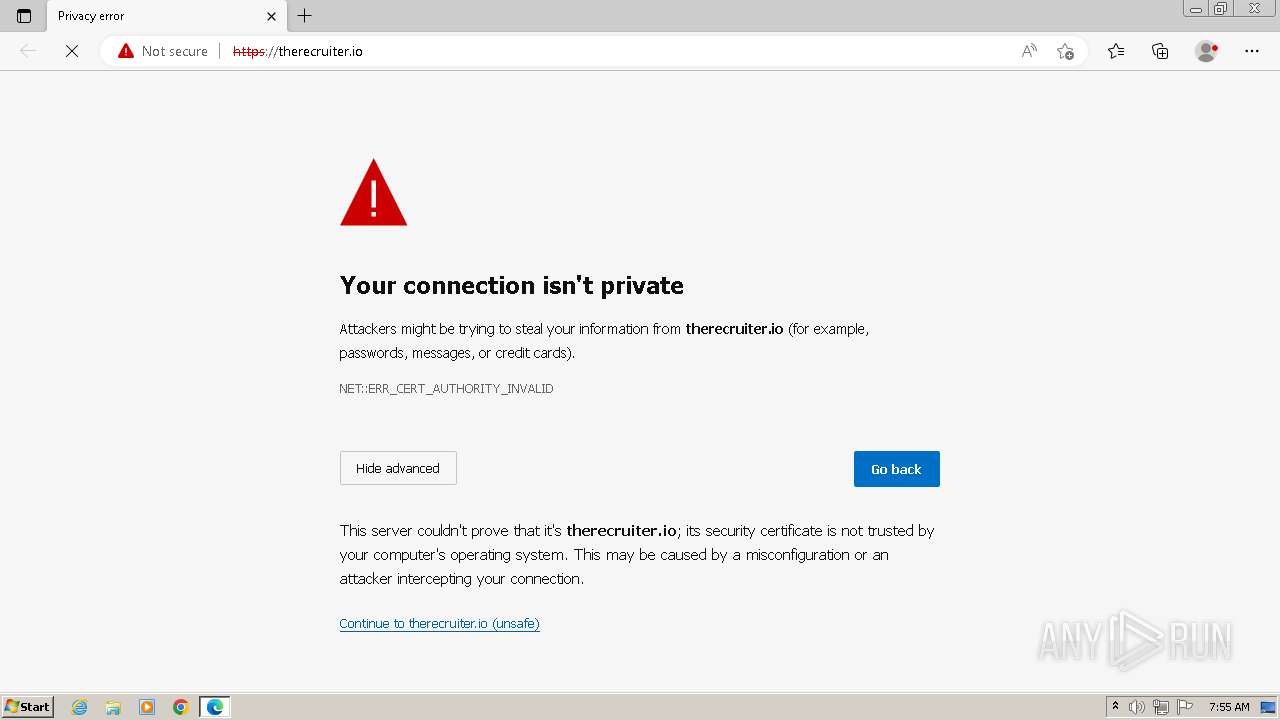This screenshot has height=720, width=1280.
Task: Close the Privacy error tab
Action: 271,16
